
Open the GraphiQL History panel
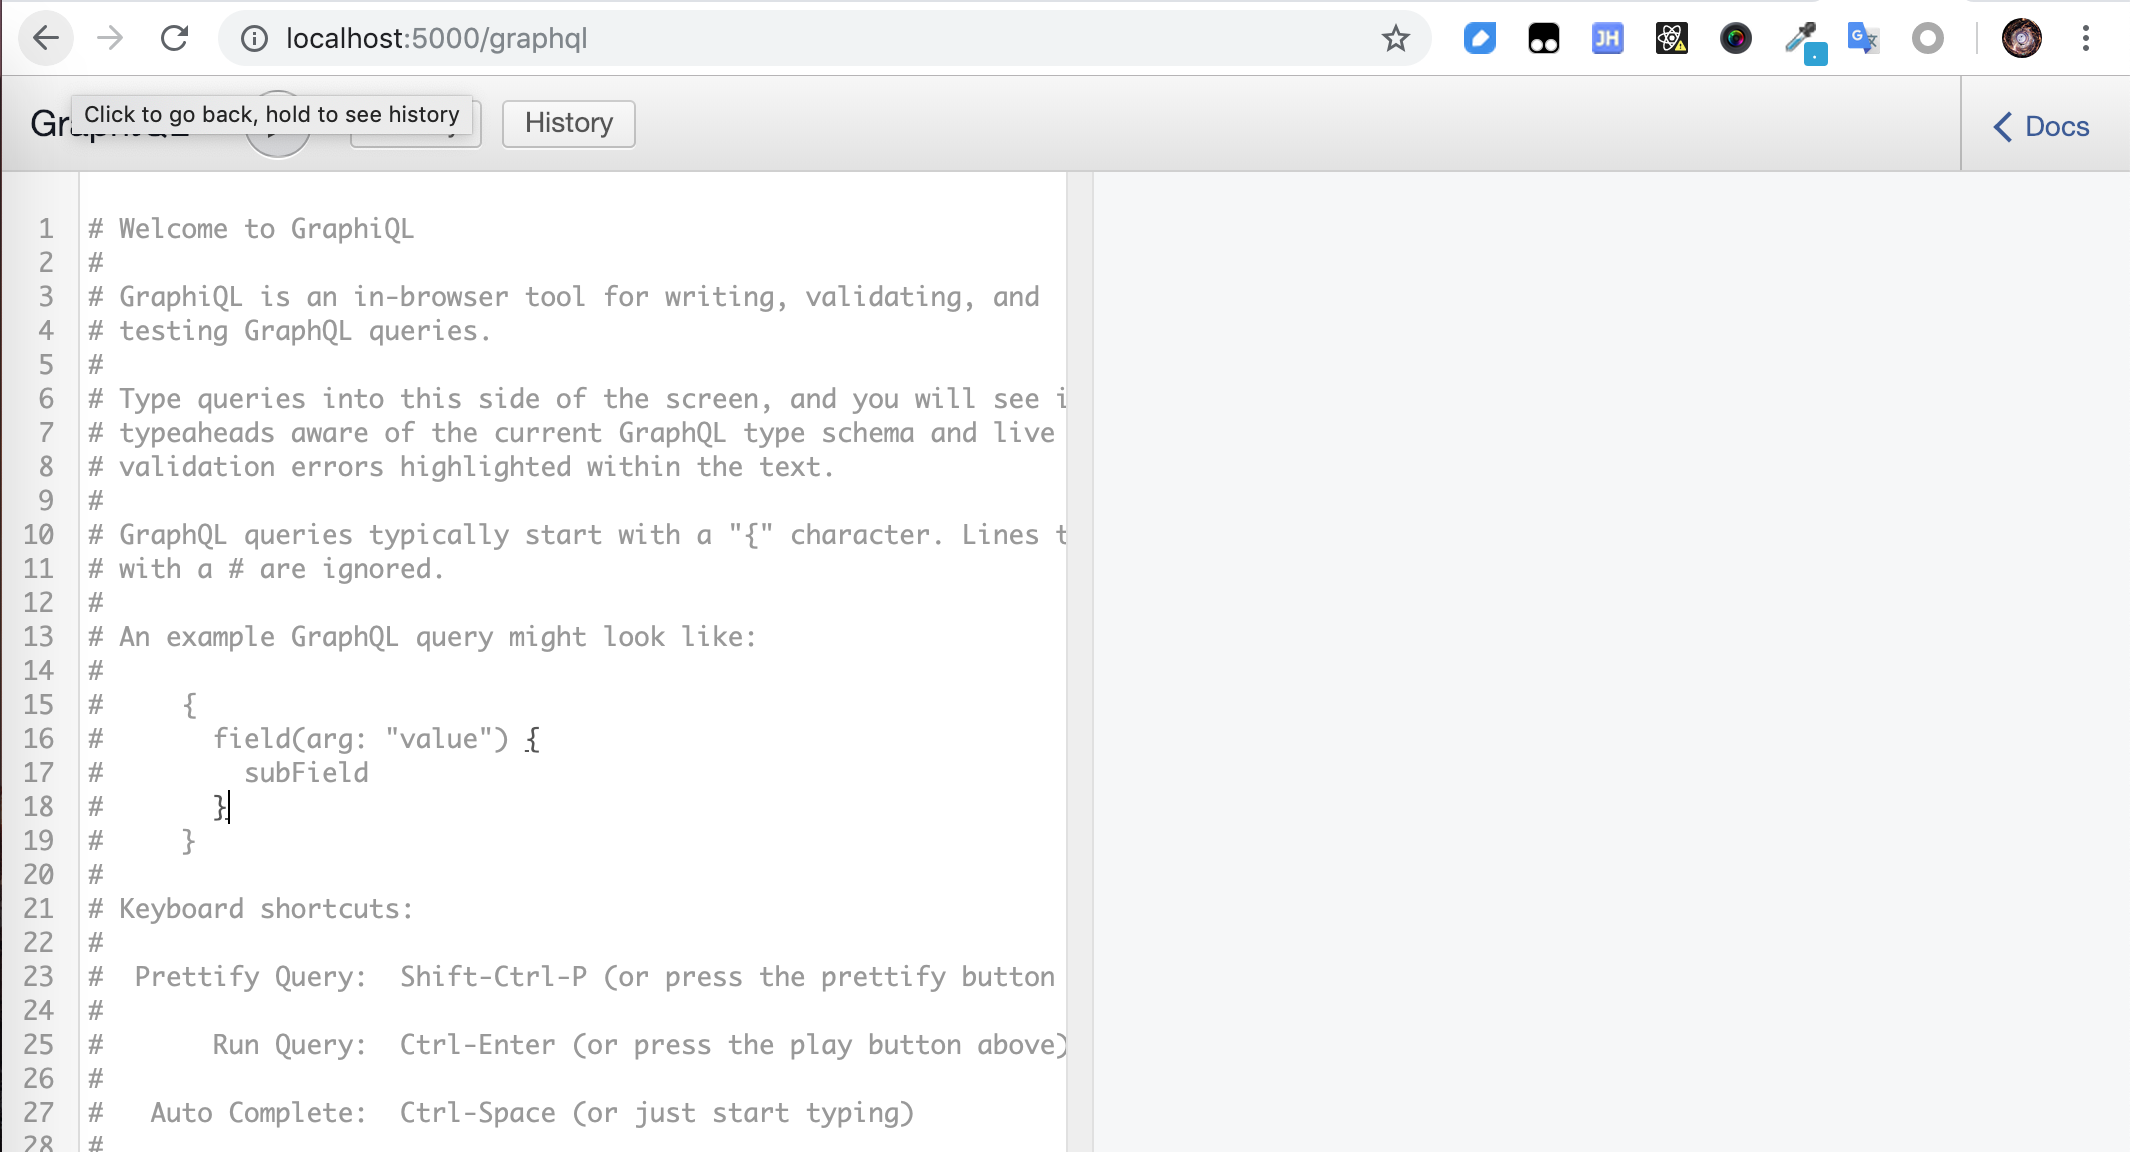(568, 123)
